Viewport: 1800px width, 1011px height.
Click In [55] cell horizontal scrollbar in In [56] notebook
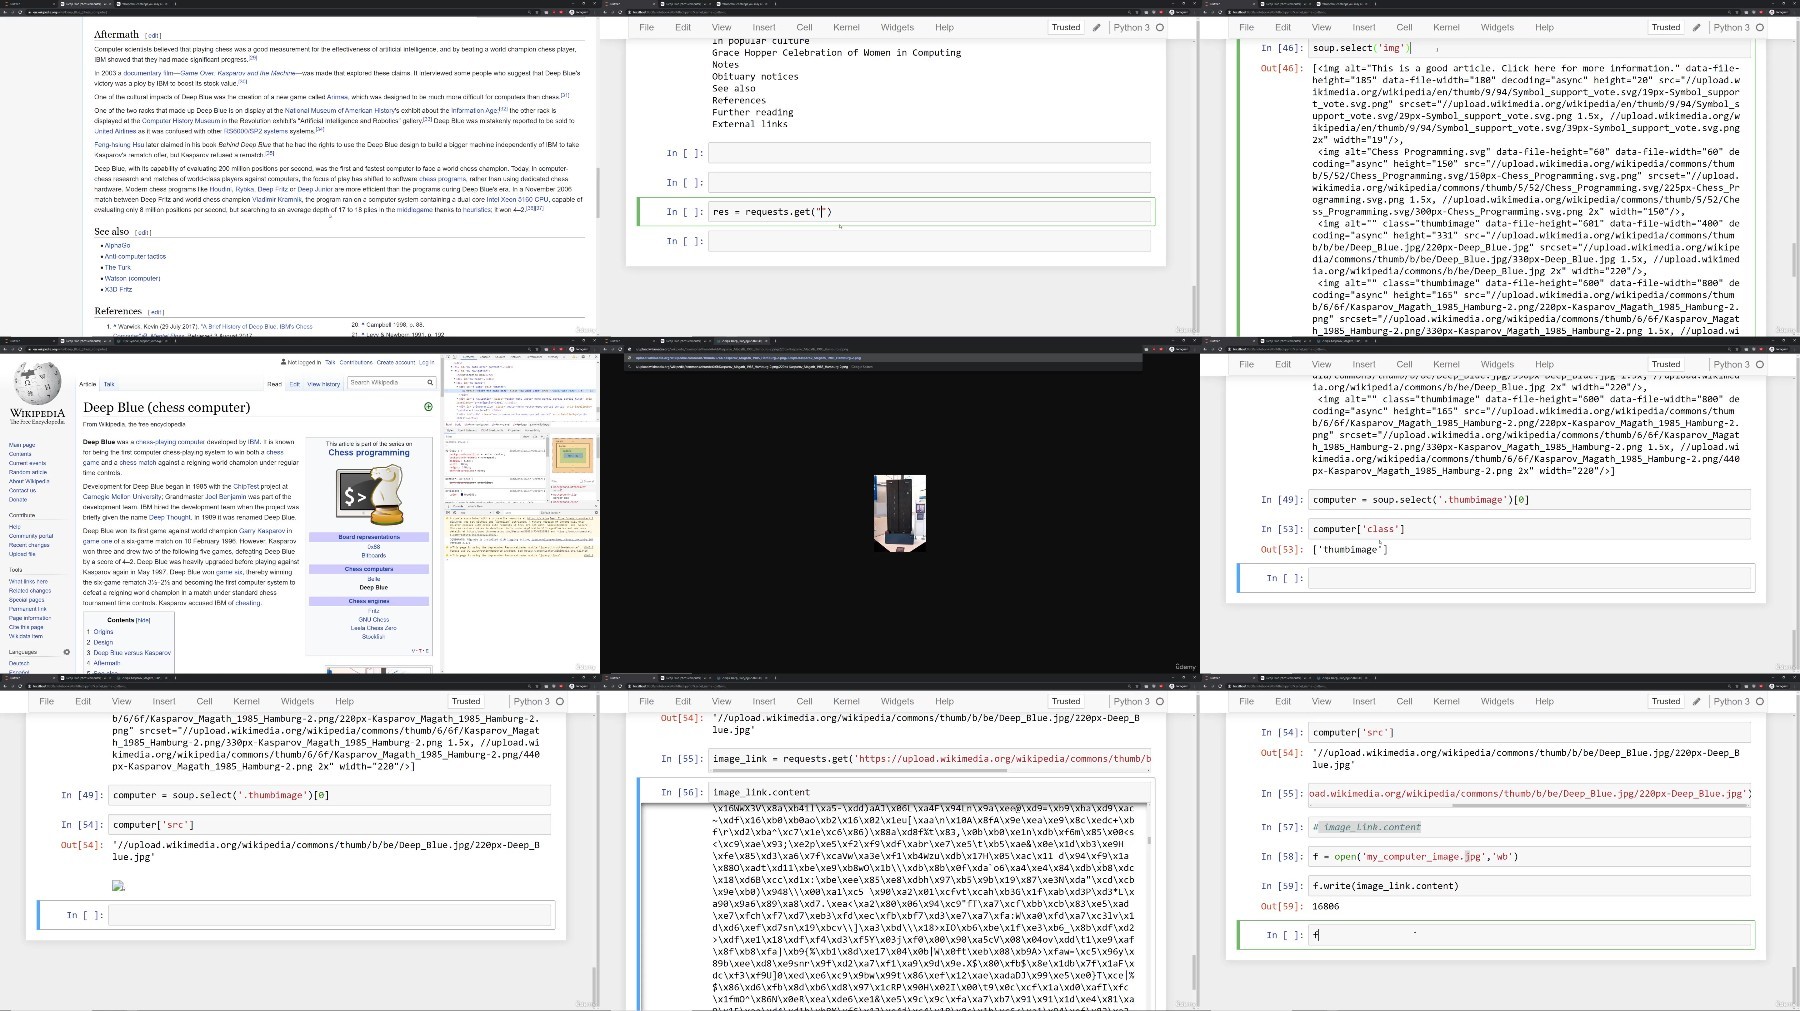[860, 770]
